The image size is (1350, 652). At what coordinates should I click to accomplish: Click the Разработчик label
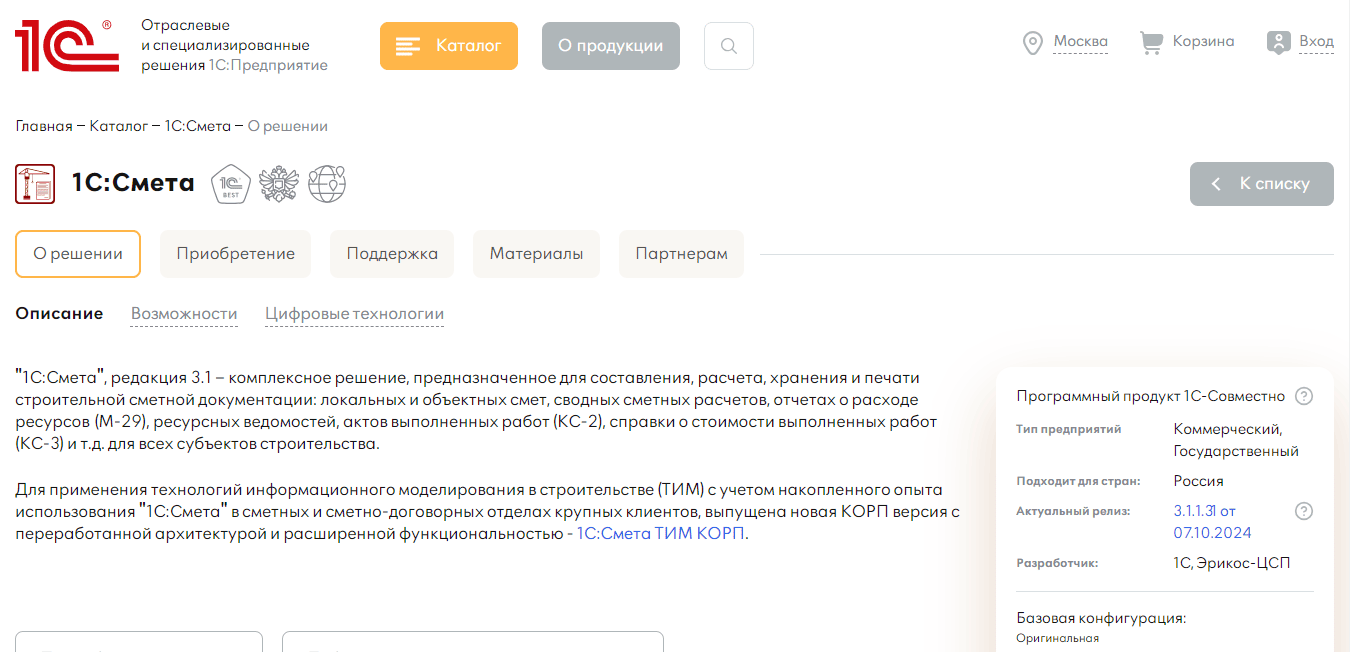(1057, 563)
